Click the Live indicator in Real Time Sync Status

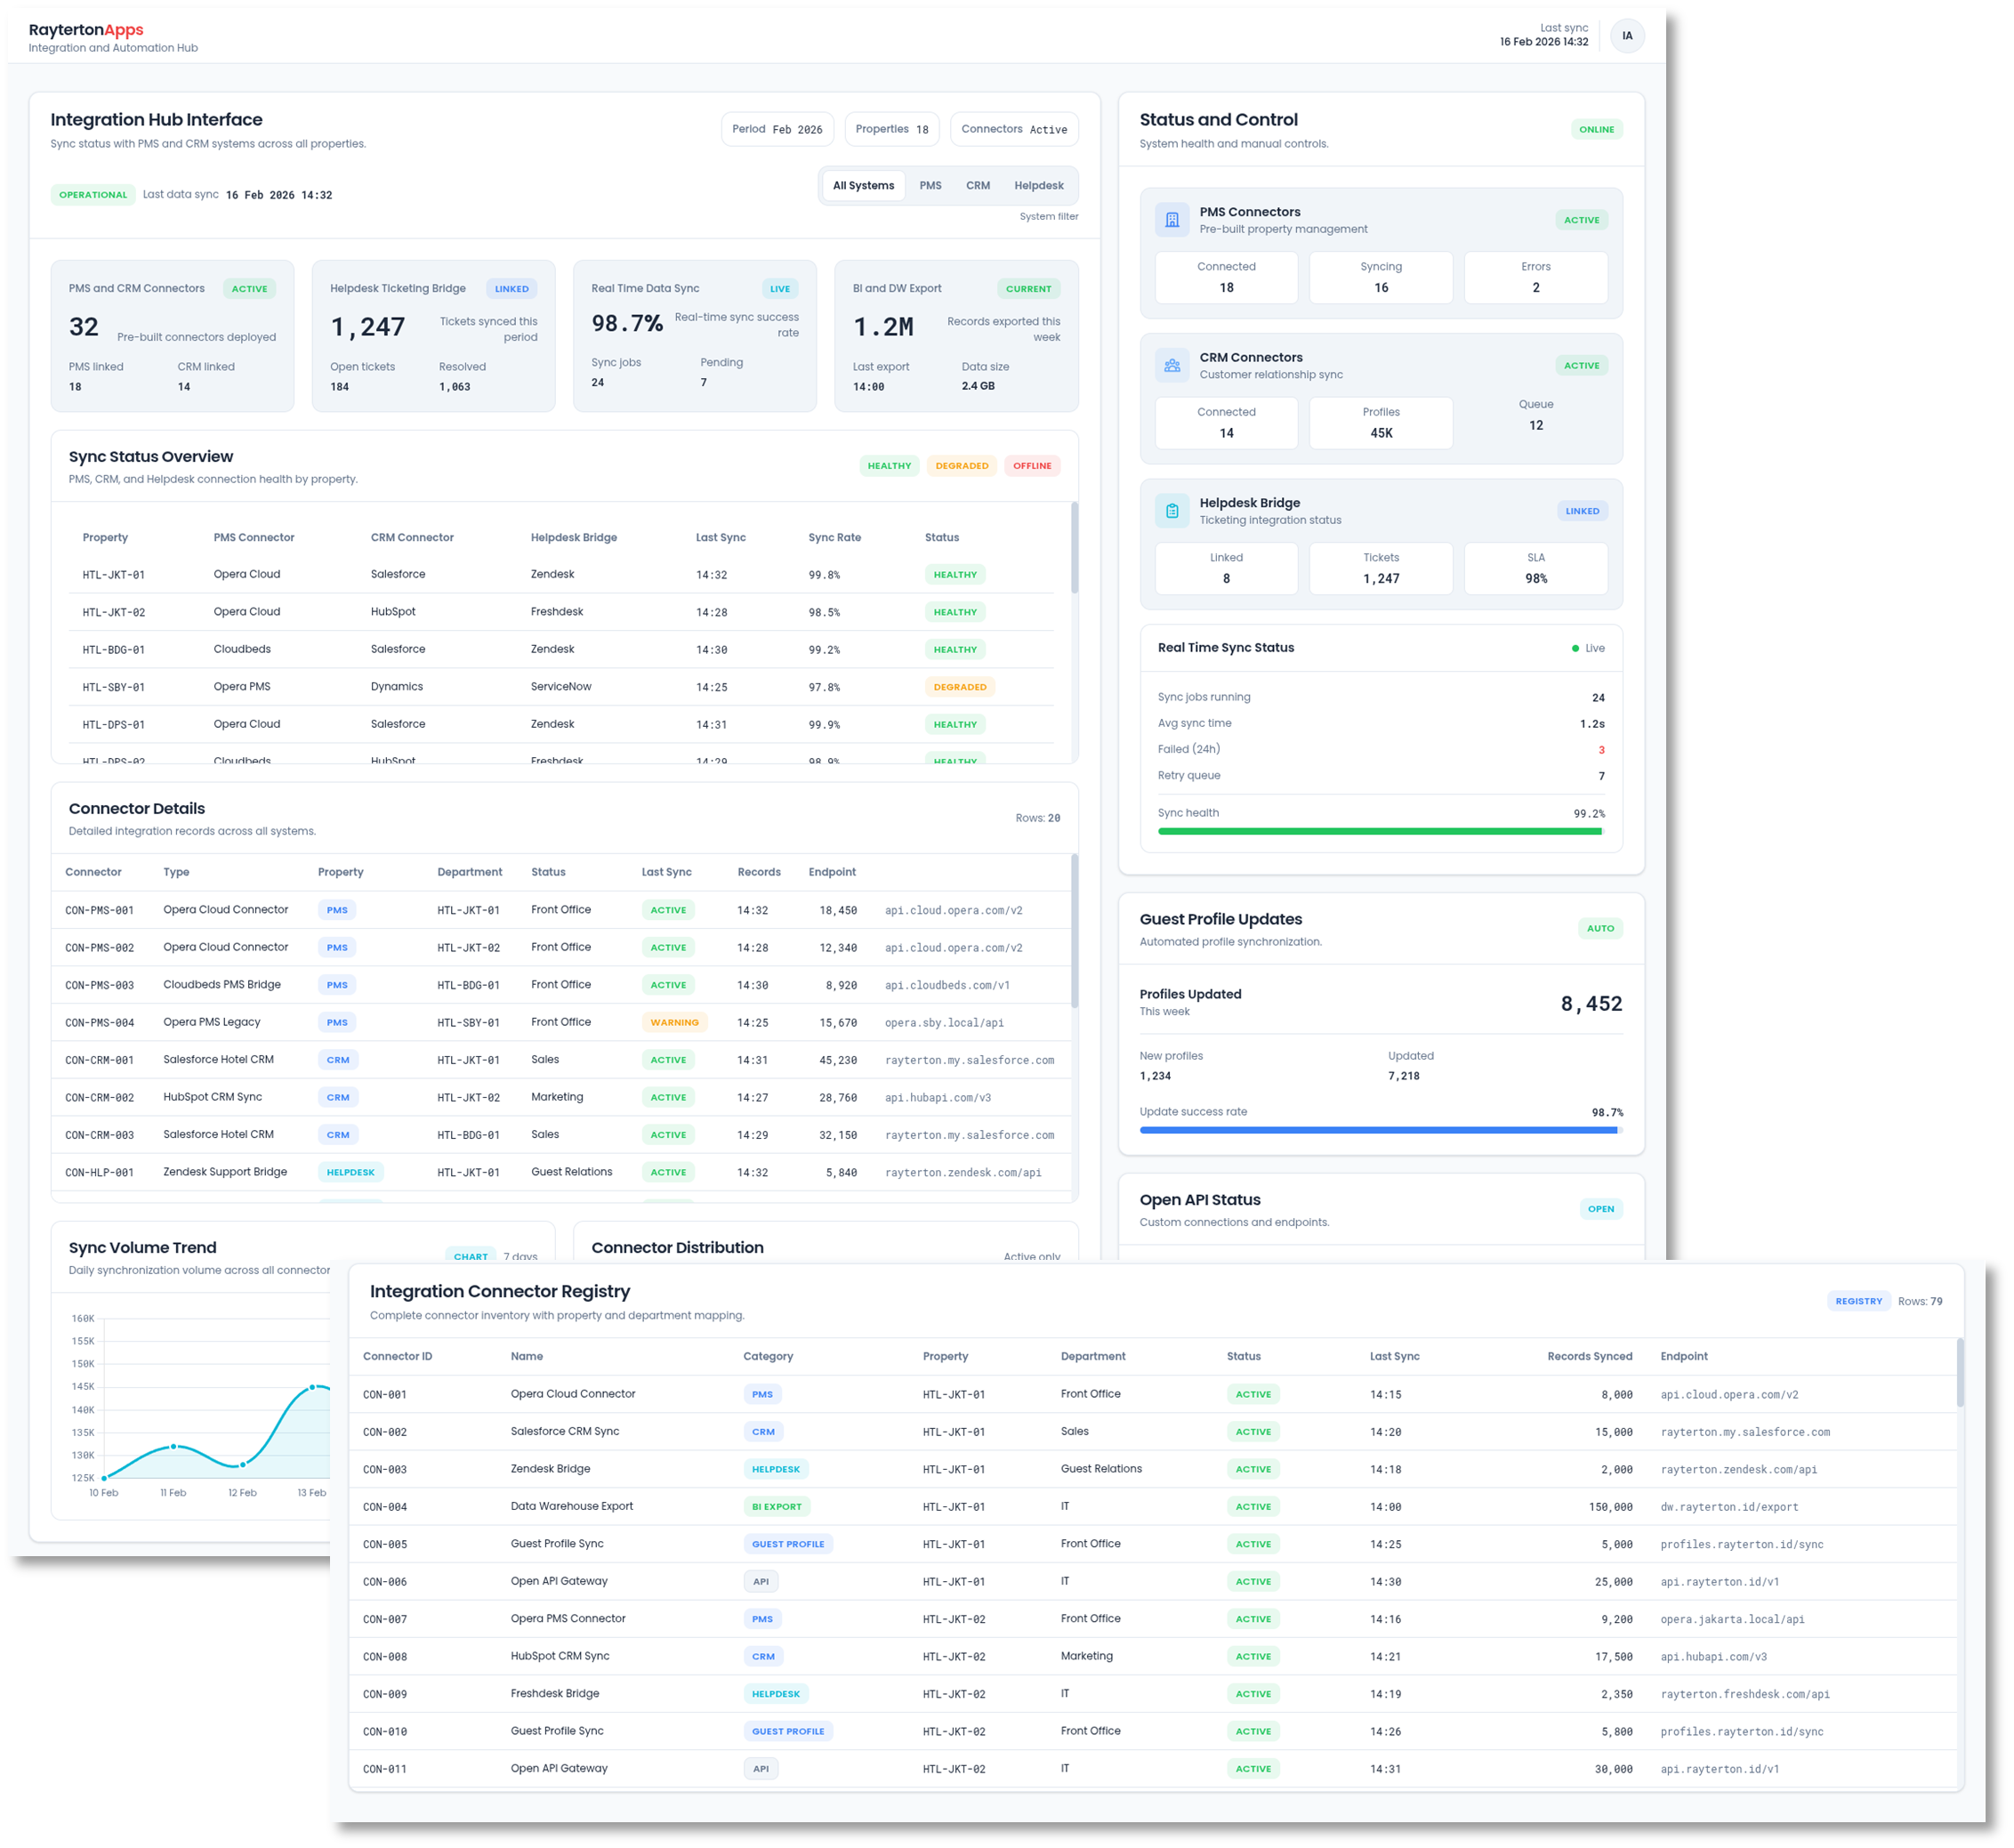pos(1589,648)
